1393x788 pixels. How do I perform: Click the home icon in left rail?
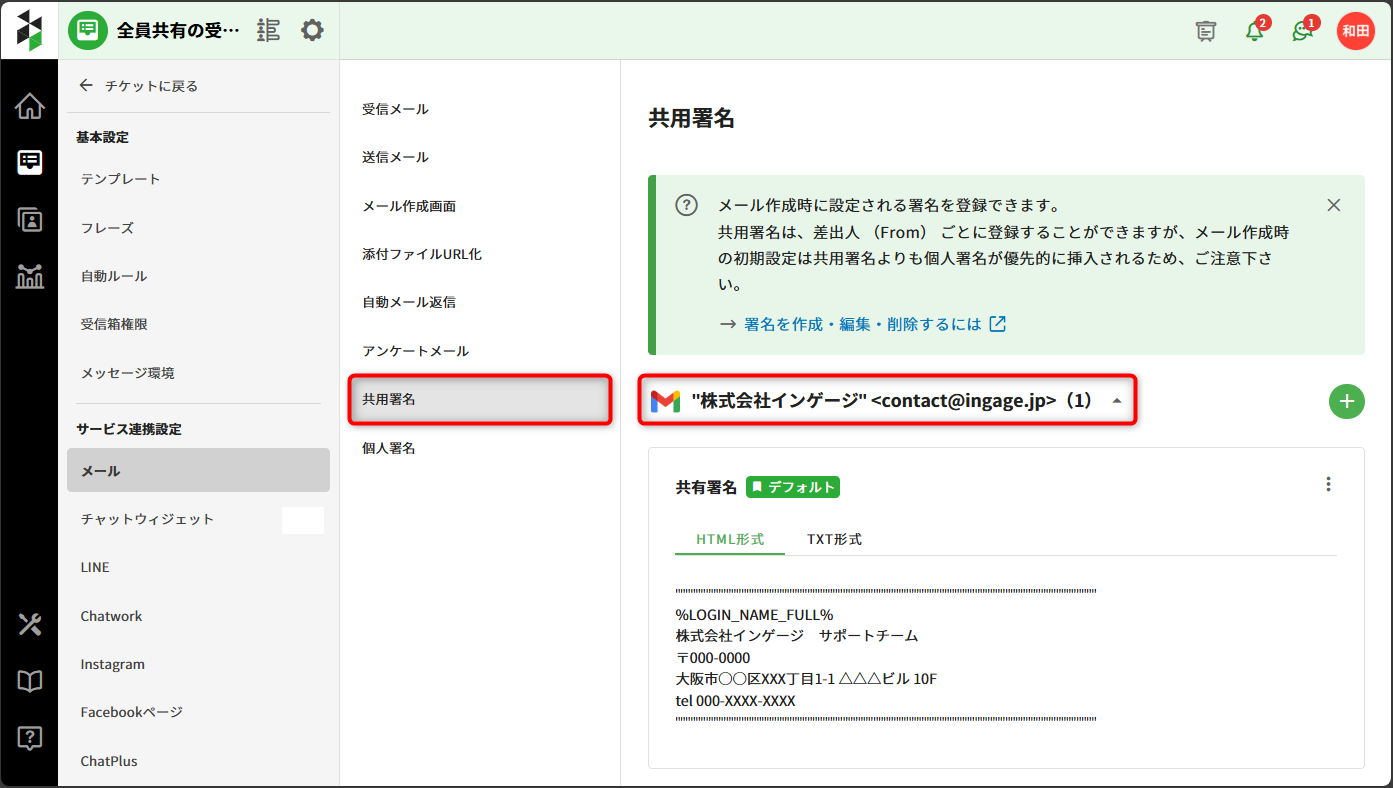pos(29,106)
